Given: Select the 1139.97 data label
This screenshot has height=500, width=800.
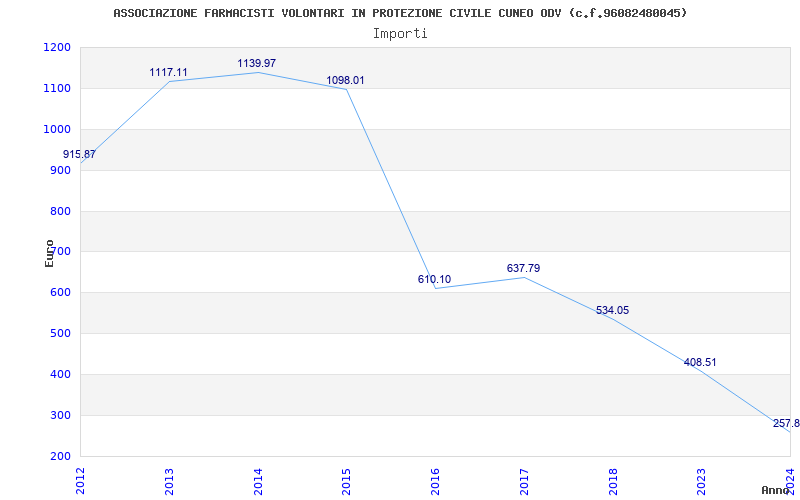Looking at the screenshot, I should coord(257,63).
